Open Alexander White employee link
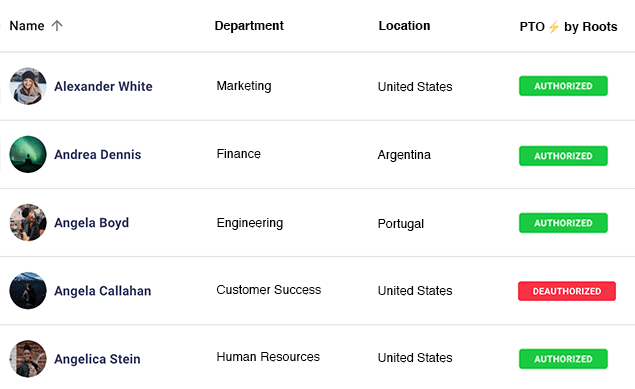The height and width of the screenshot is (389, 635). [103, 86]
